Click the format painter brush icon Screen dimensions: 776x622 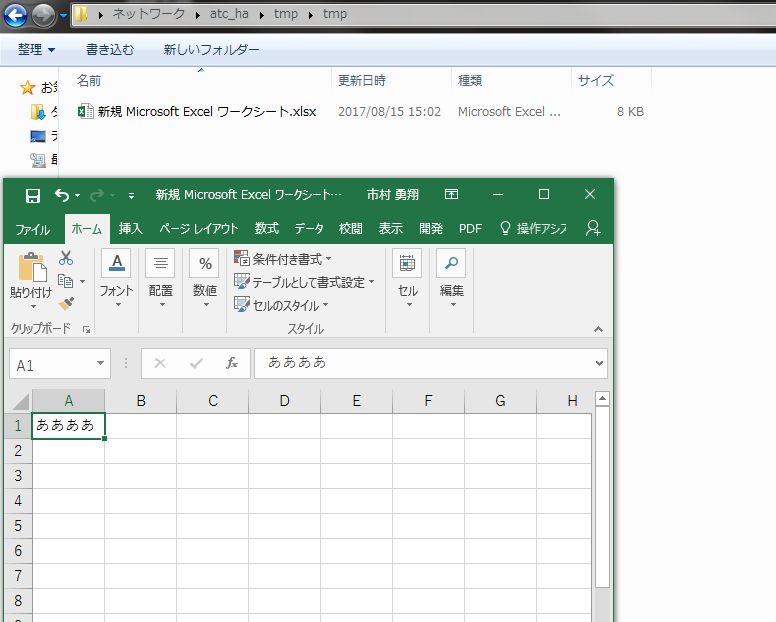coord(66,303)
